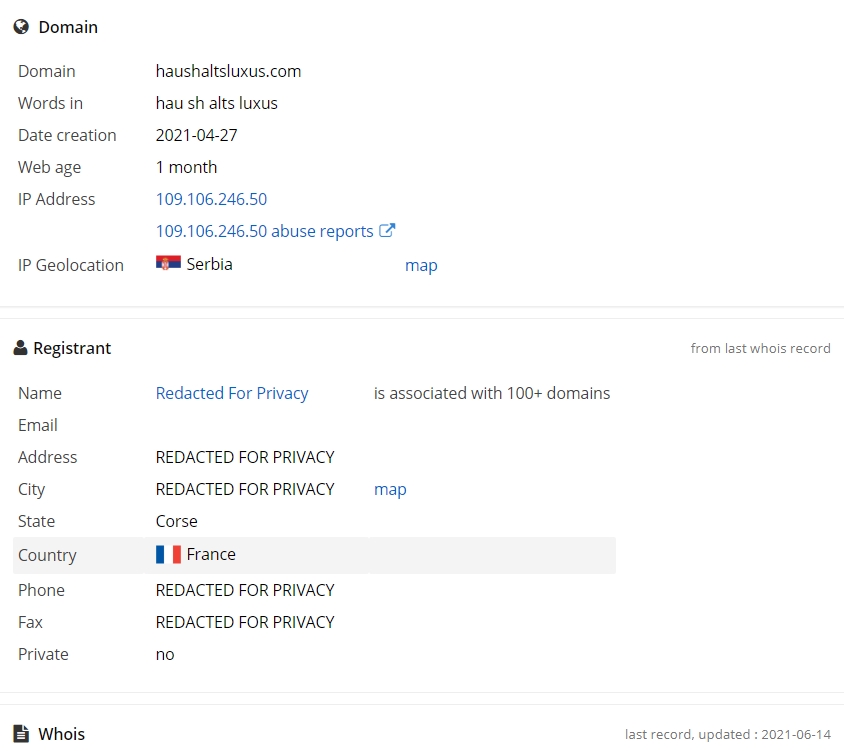Open the map link in City row
Viewport: 844px width, 751px height.
(x=390, y=489)
